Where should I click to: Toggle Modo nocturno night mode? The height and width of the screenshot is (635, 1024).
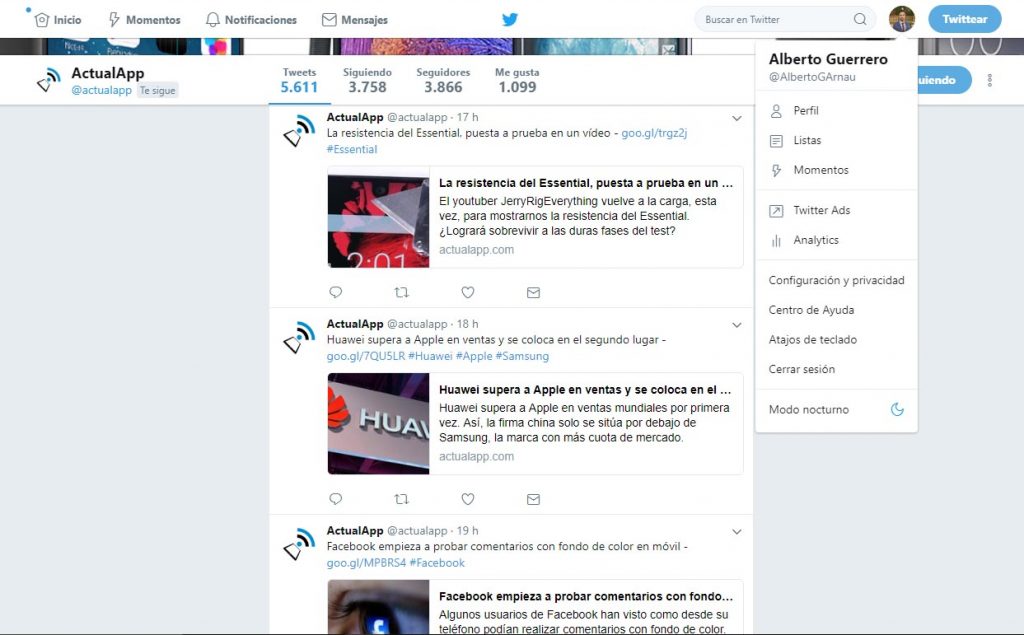(x=836, y=410)
